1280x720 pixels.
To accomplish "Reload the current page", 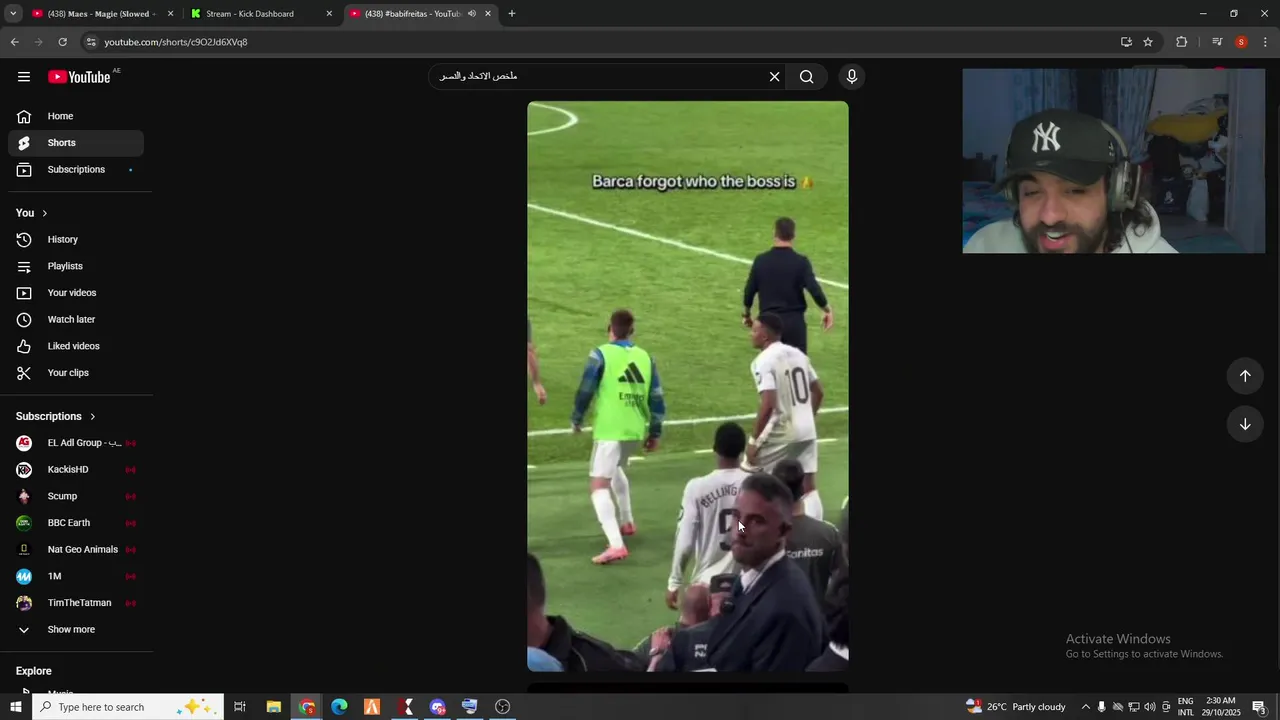I will coord(62,42).
